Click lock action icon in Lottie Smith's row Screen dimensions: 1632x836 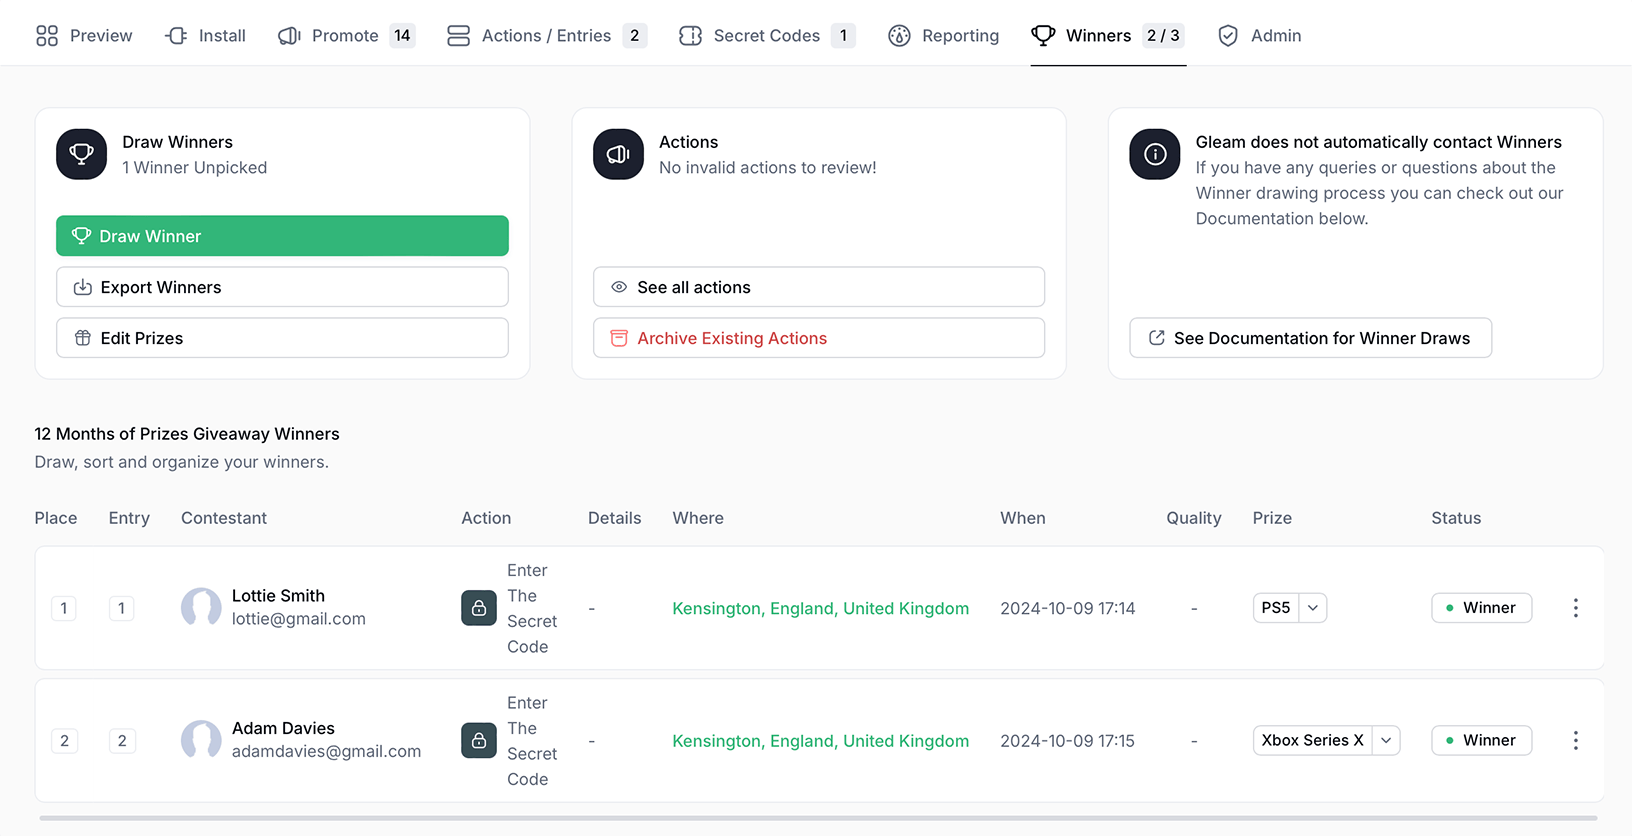pos(479,608)
